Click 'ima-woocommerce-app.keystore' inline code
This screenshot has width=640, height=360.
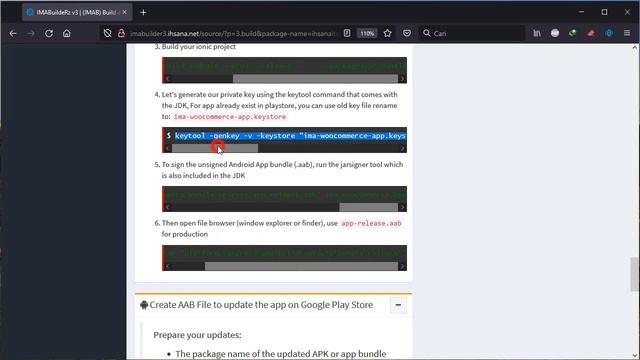[x=230, y=117]
